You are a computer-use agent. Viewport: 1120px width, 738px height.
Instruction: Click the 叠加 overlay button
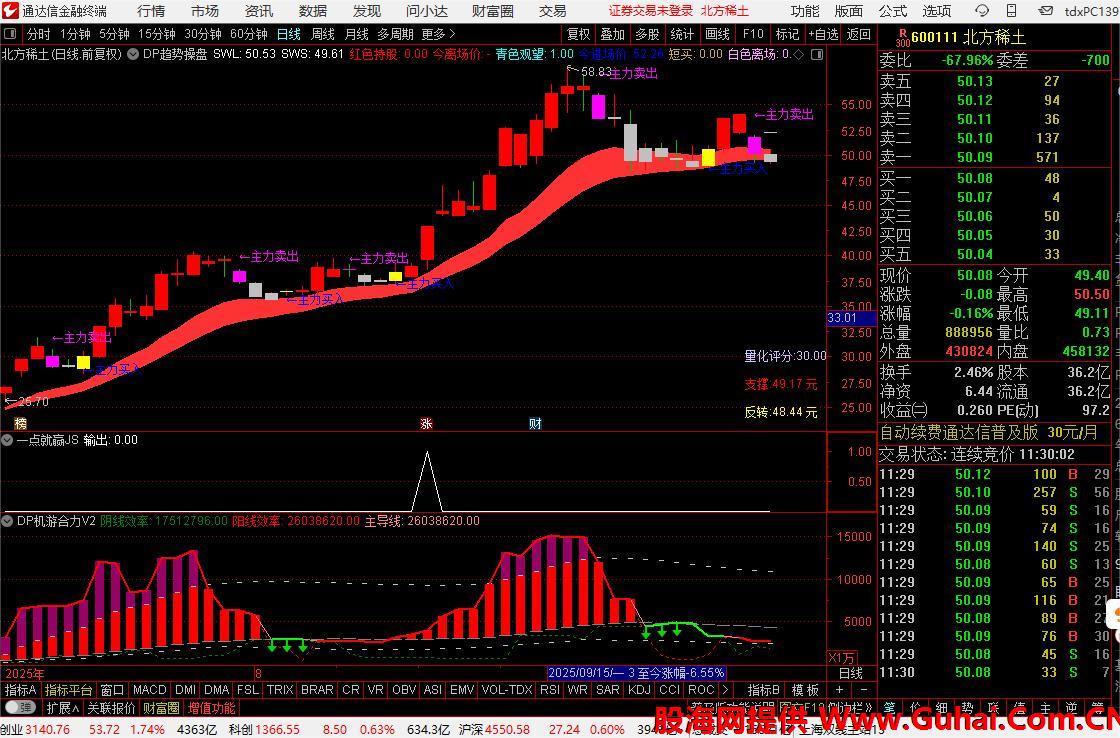coord(613,34)
